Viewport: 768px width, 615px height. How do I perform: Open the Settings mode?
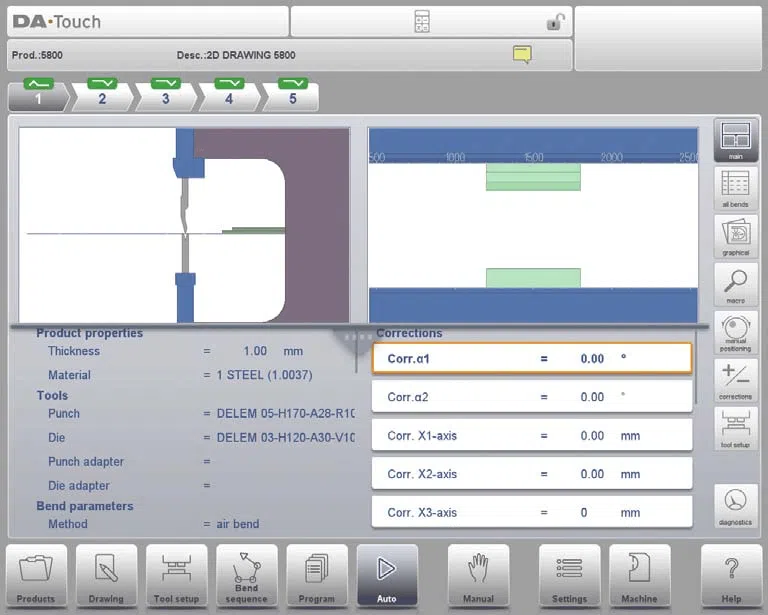[x=569, y=576]
